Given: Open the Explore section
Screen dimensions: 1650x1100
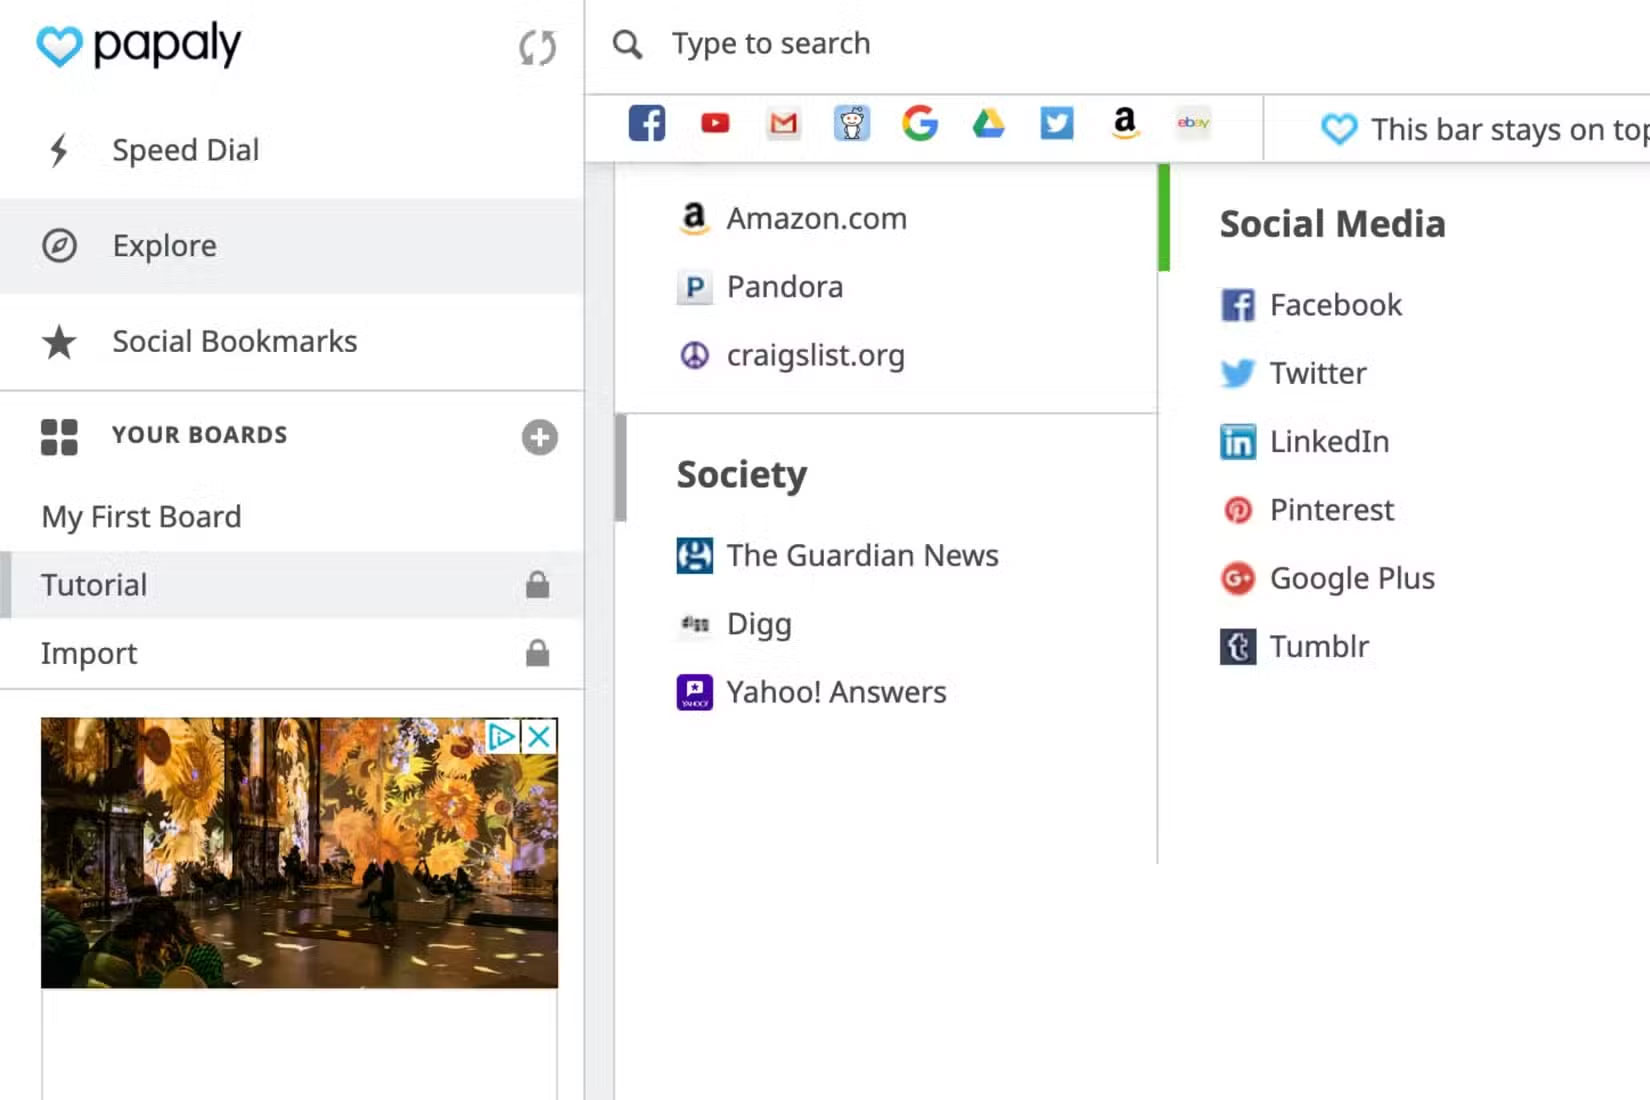Looking at the screenshot, I should pyautogui.click(x=163, y=245).
